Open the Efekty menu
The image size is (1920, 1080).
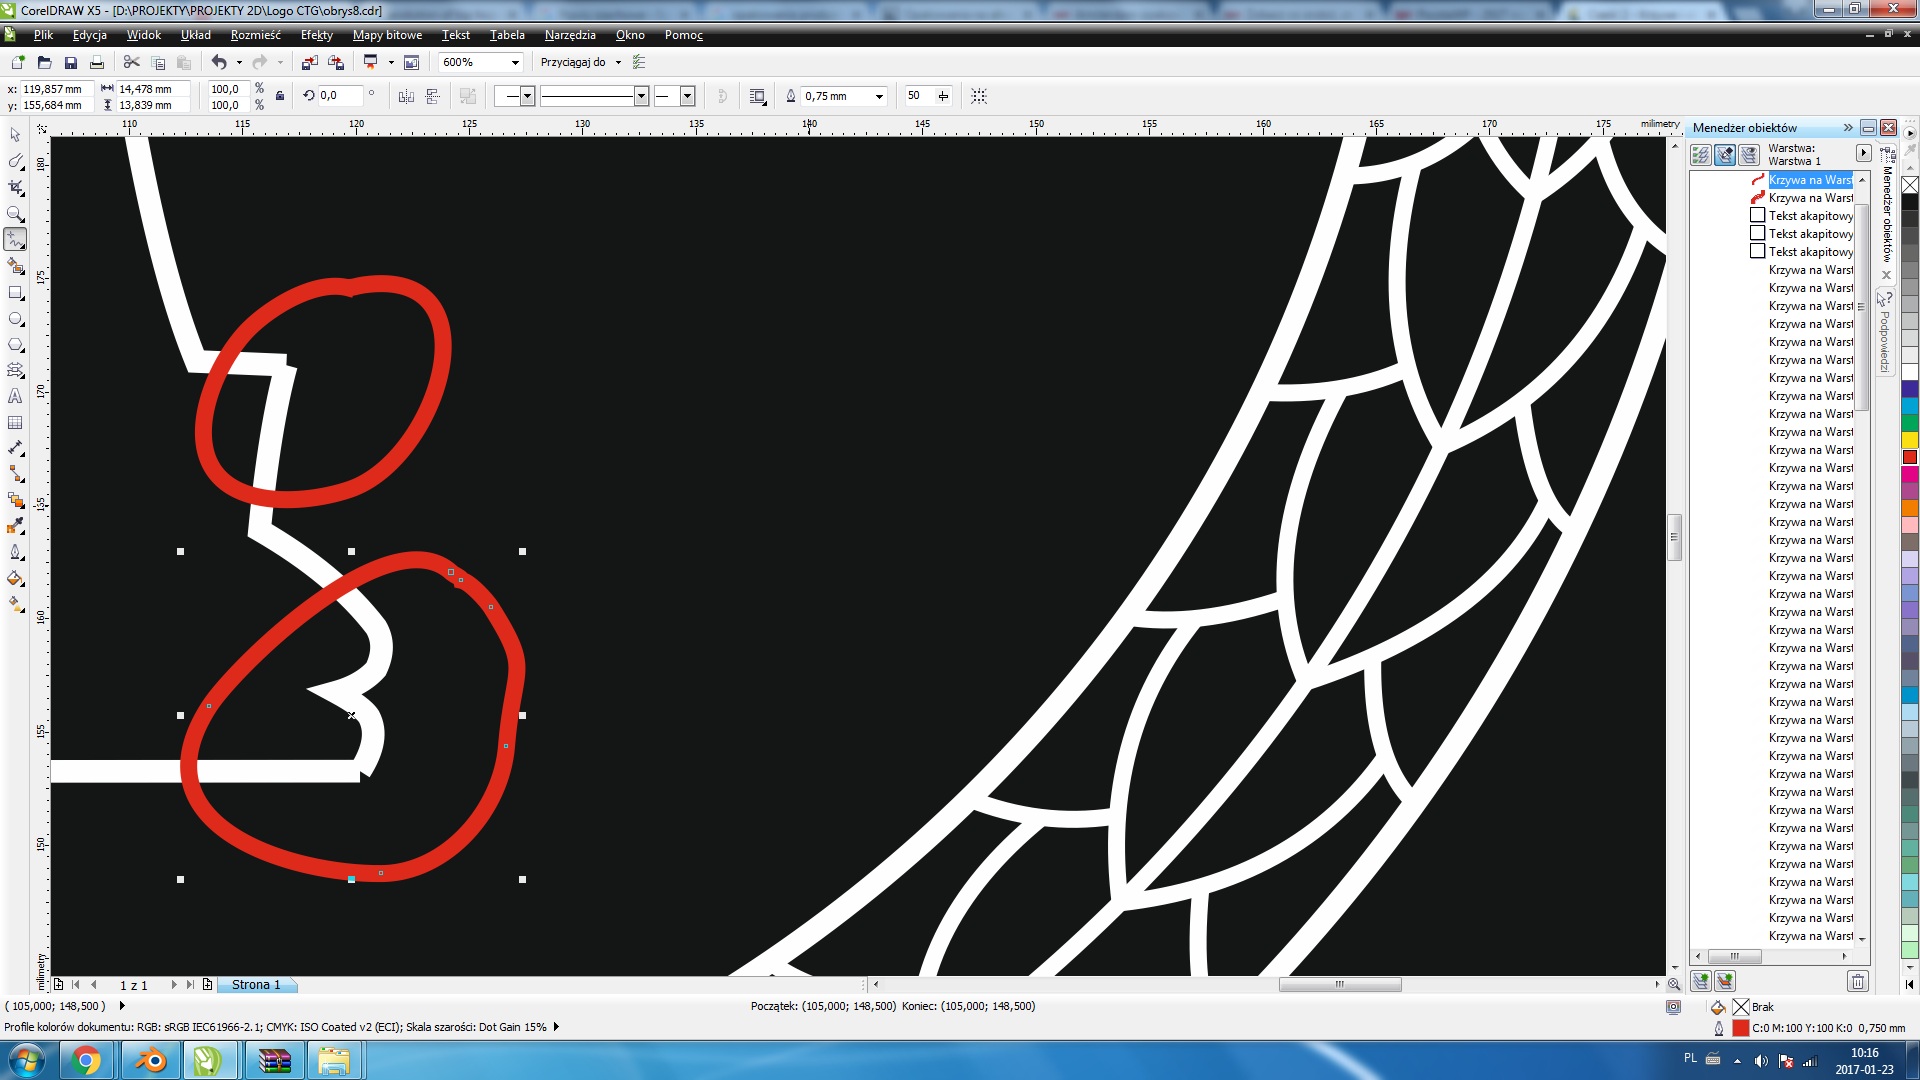(x=316, y=35)
